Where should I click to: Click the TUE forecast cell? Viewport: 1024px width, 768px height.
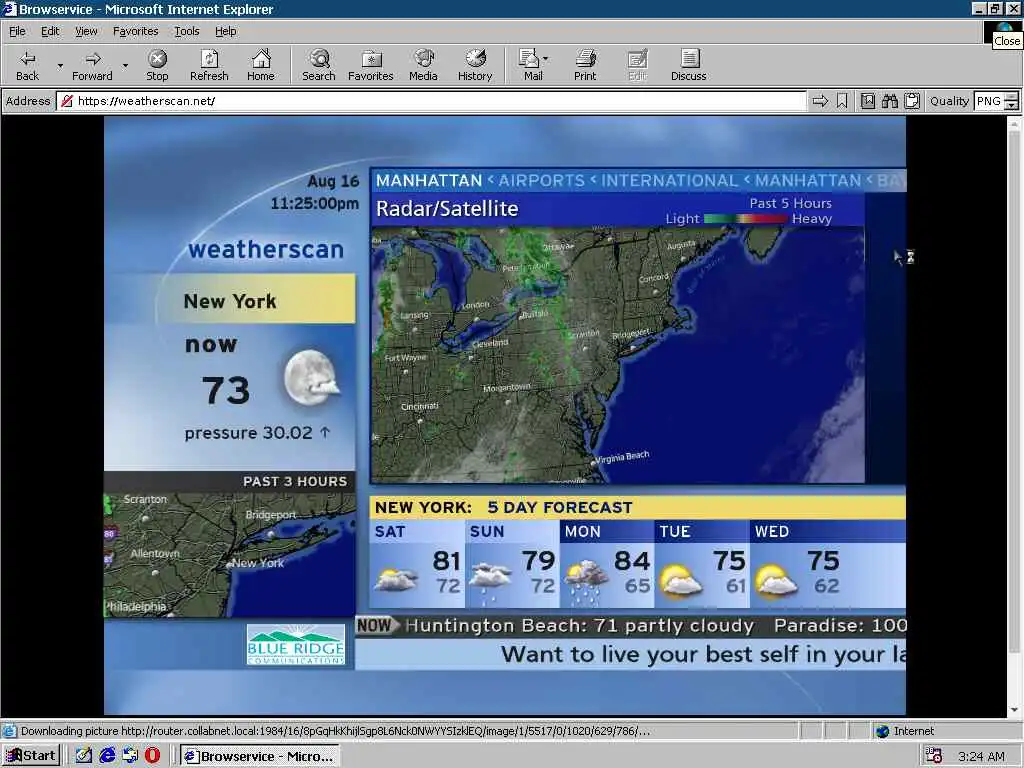pyautogui.click(x=702, y=564)
